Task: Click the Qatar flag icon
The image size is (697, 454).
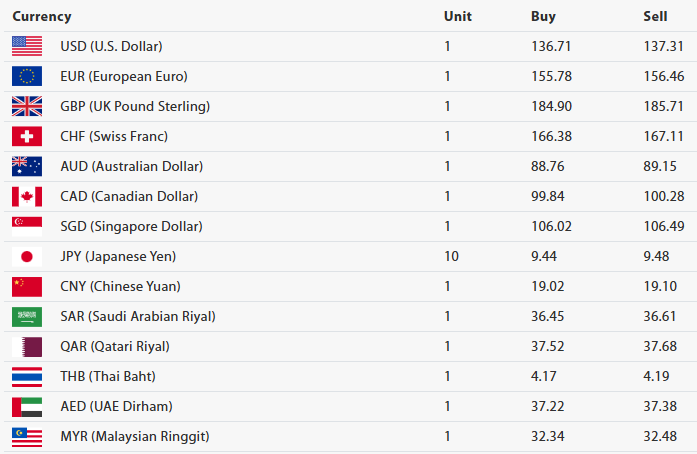Action: pyautogui.click(x=27, y=346)
